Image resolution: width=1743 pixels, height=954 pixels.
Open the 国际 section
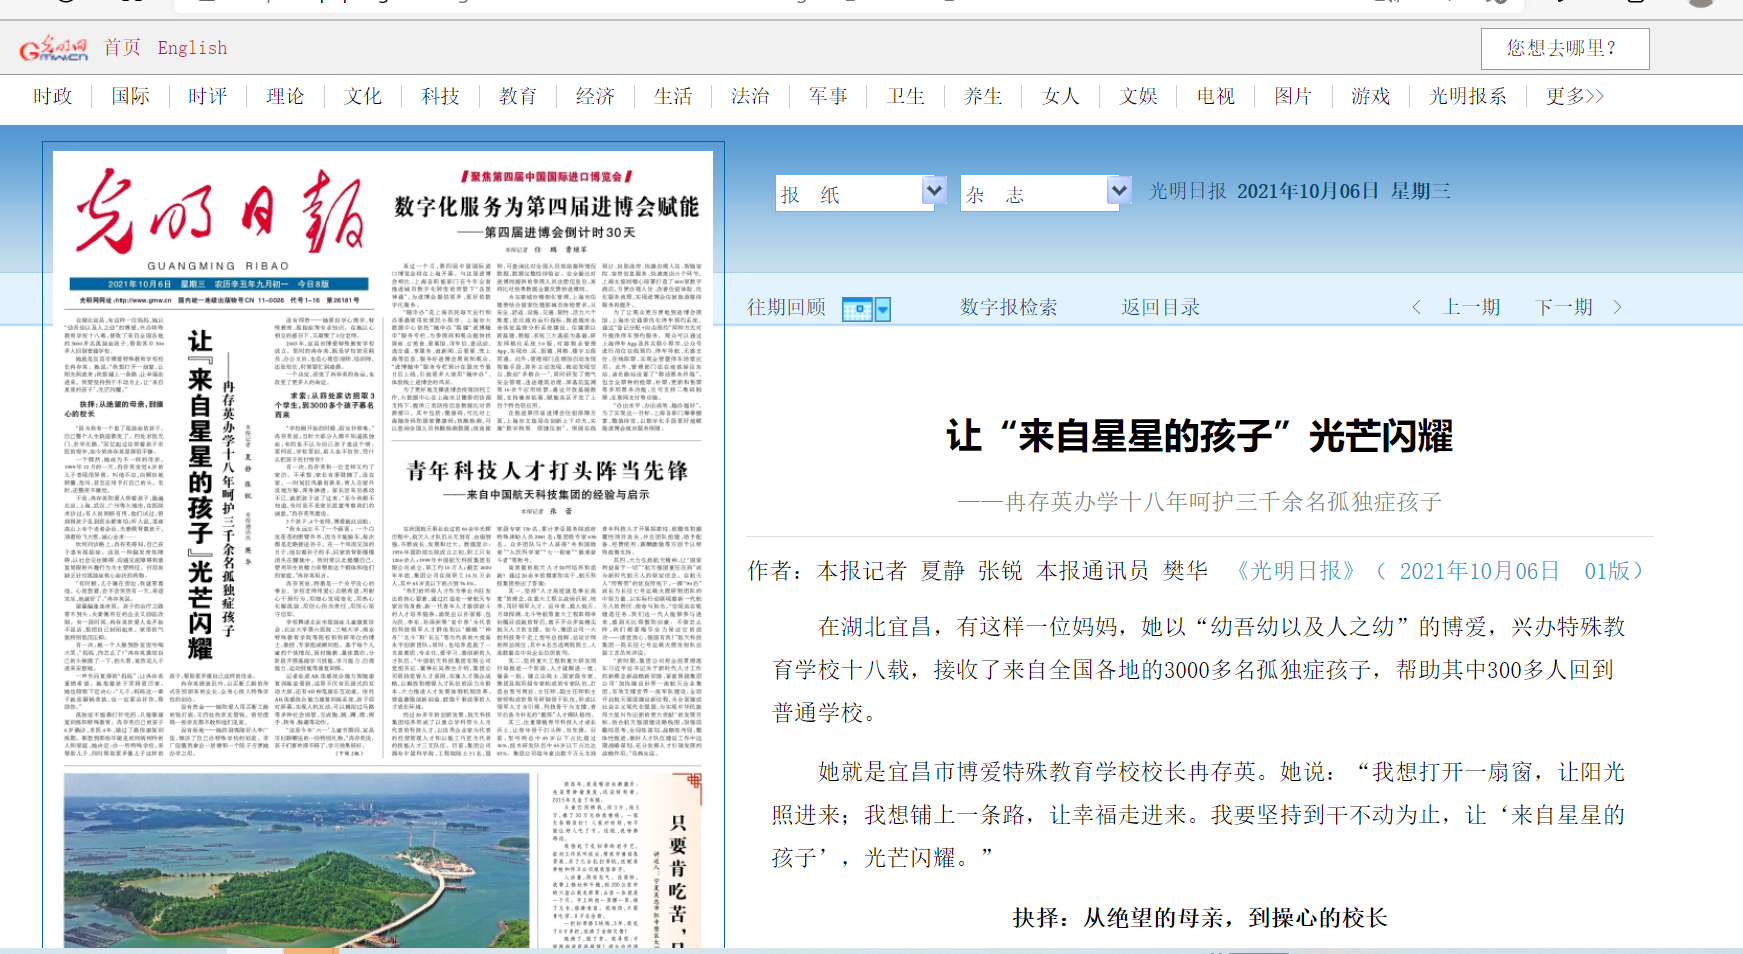pyautogui.click(x=130, y=96)
